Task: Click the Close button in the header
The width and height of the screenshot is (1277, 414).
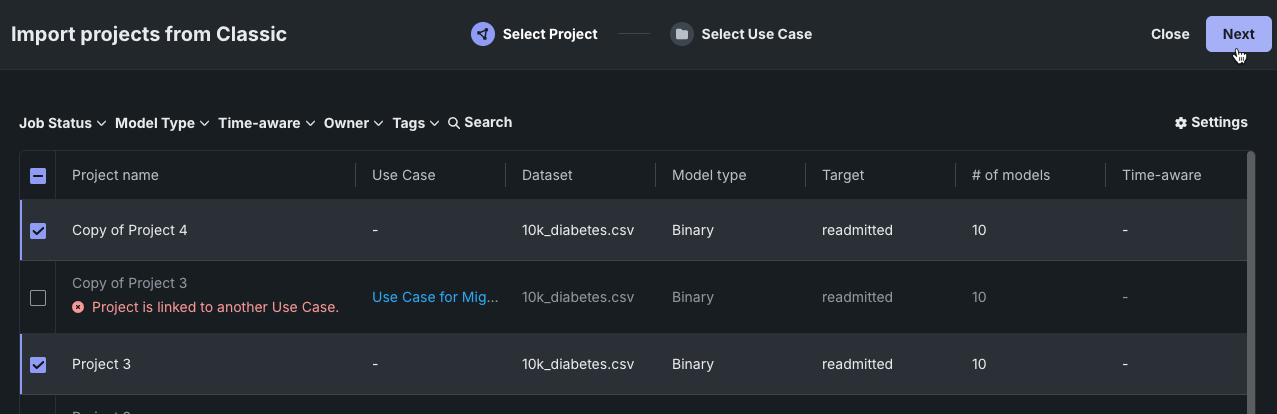Action: pyautogui.click(x=1170, y=34)
